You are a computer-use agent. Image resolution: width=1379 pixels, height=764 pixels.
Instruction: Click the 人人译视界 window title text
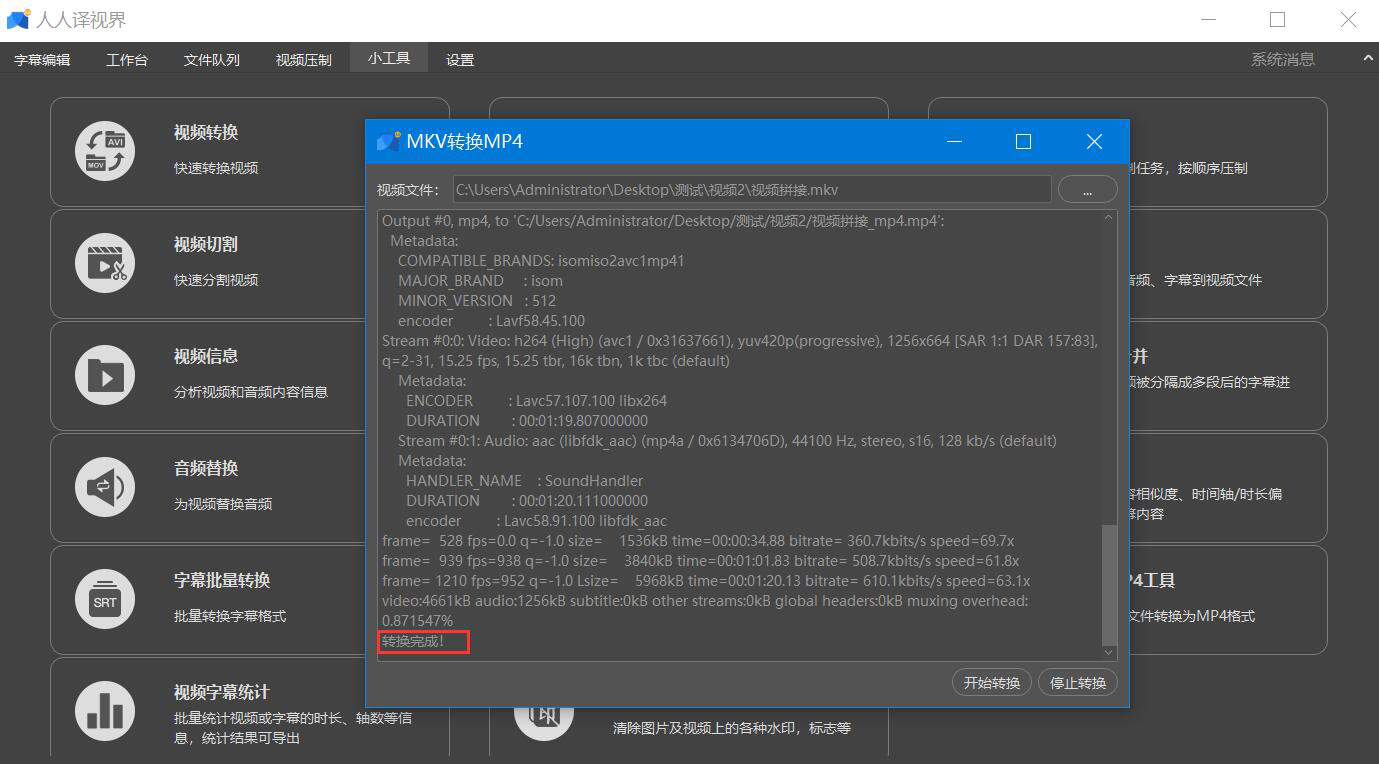(81, 20)
